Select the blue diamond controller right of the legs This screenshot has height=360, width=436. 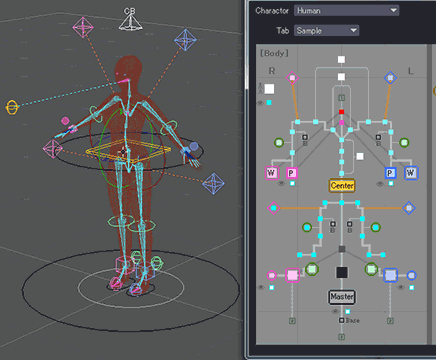pyautogui.click(x=213, y=183)
